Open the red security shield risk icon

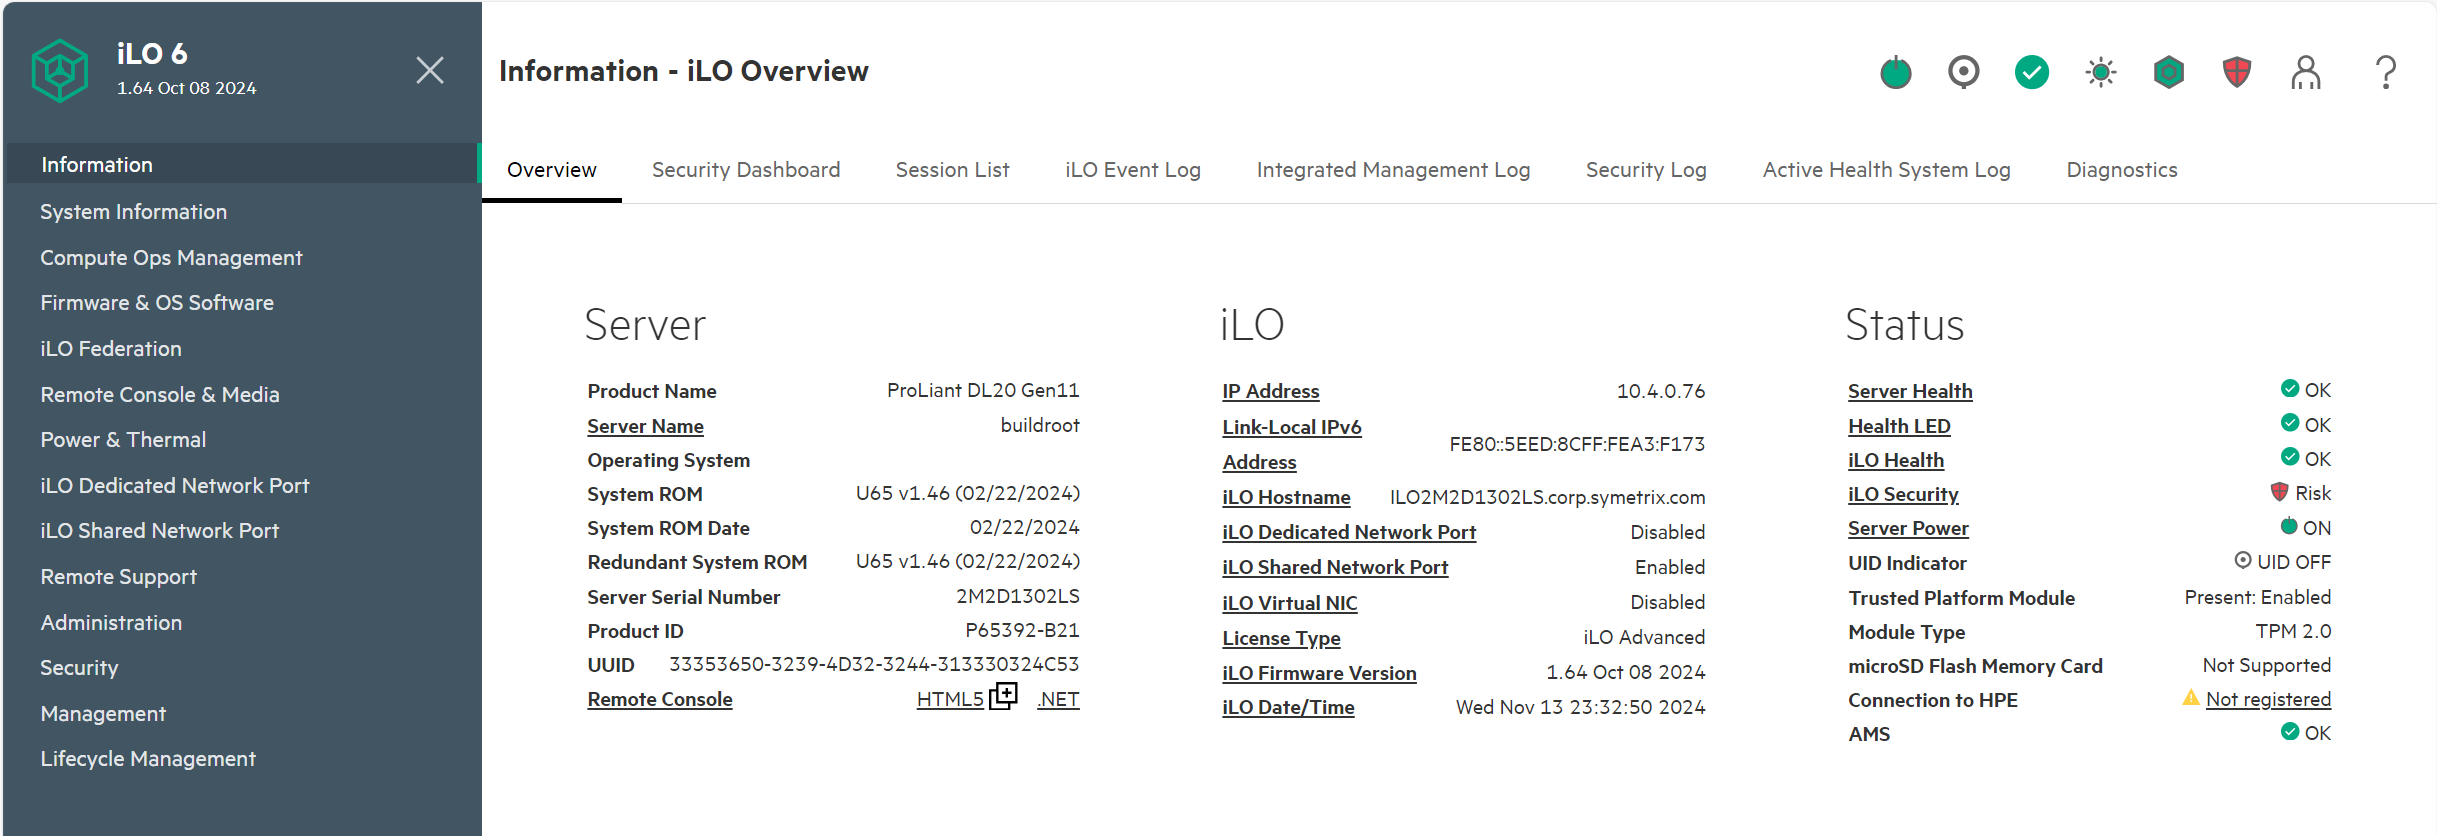[x=2237, y=72]
